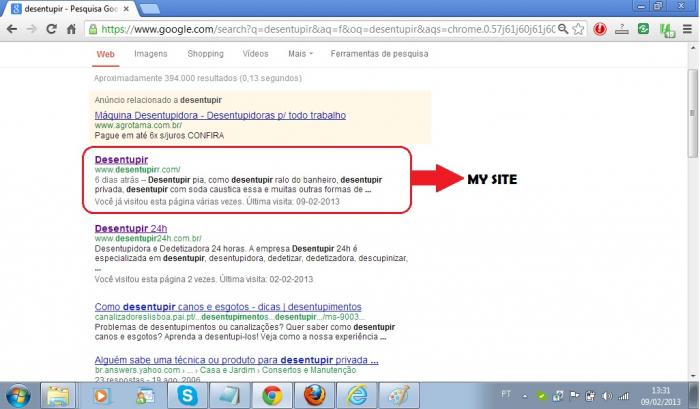Click the www.agrotama.com.br ad URL
Viewport: 700px width, 409px height.
[x=138, y=125]
